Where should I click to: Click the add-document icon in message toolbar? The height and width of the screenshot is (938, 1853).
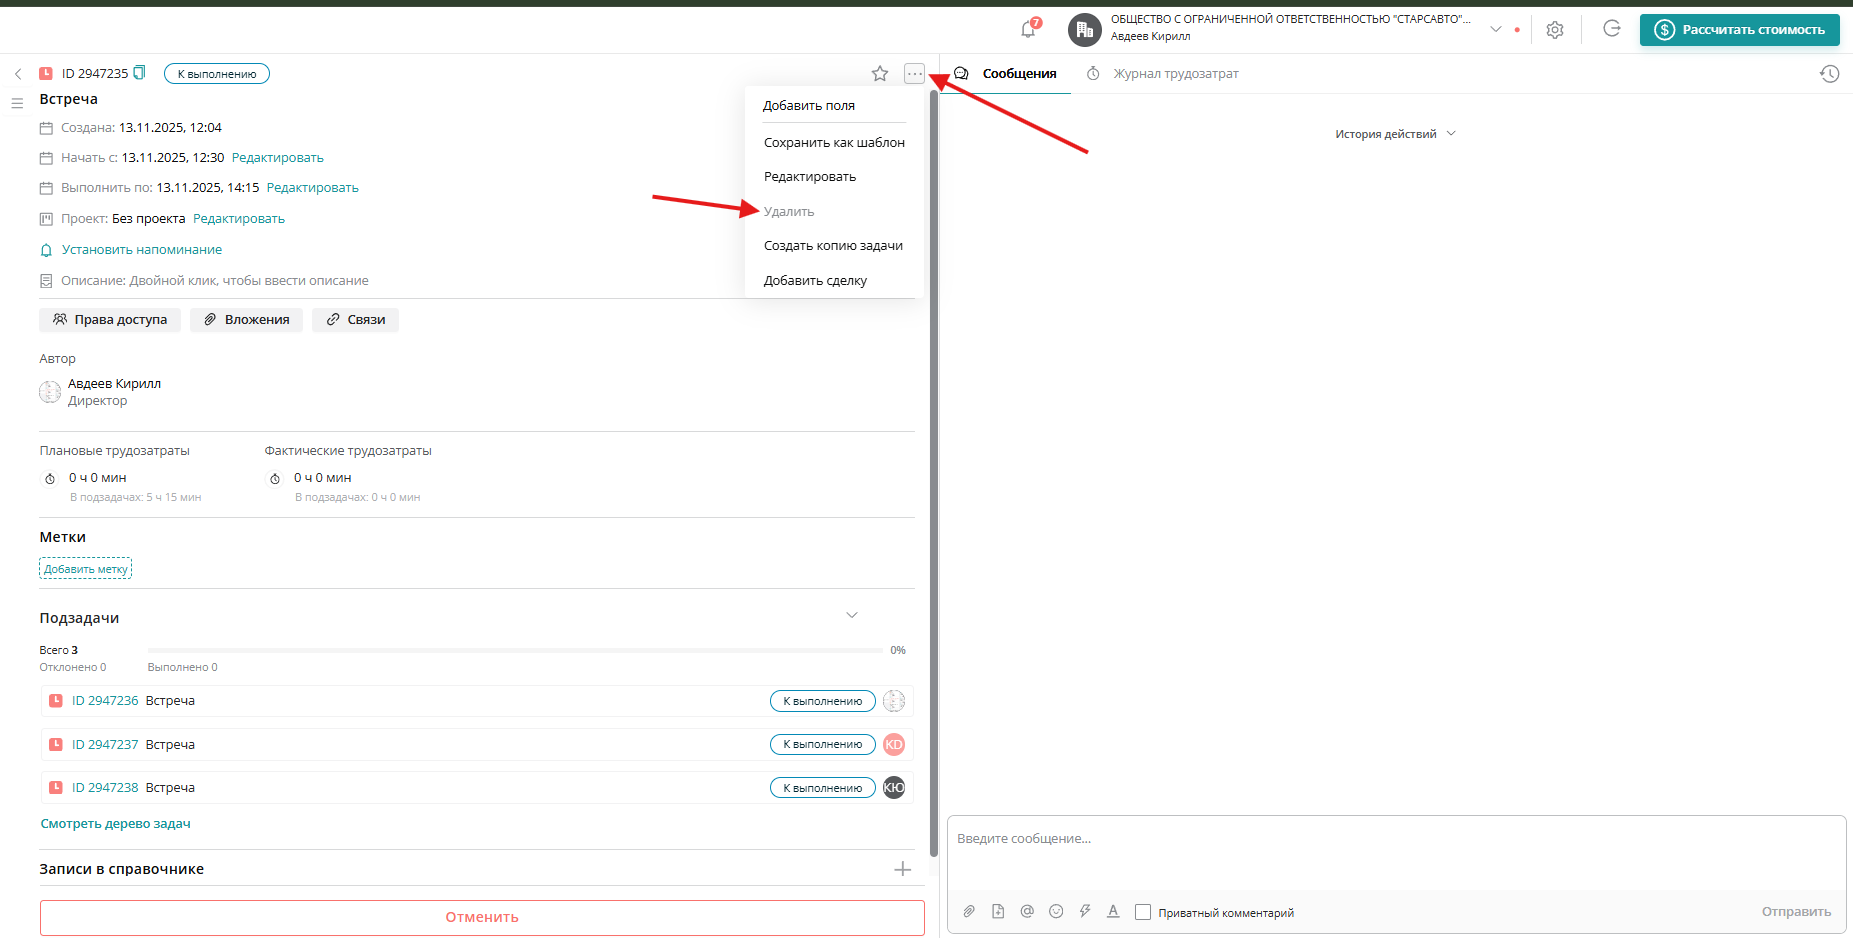(998, 911)
